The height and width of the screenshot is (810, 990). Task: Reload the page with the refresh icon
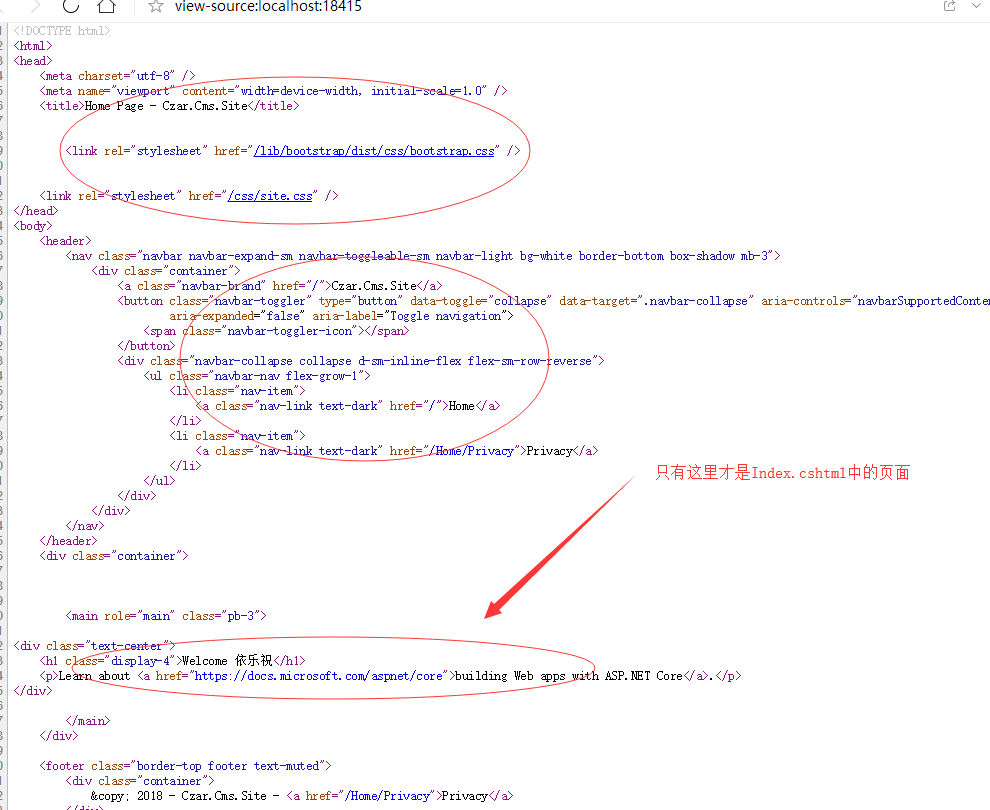click(71, 6)
